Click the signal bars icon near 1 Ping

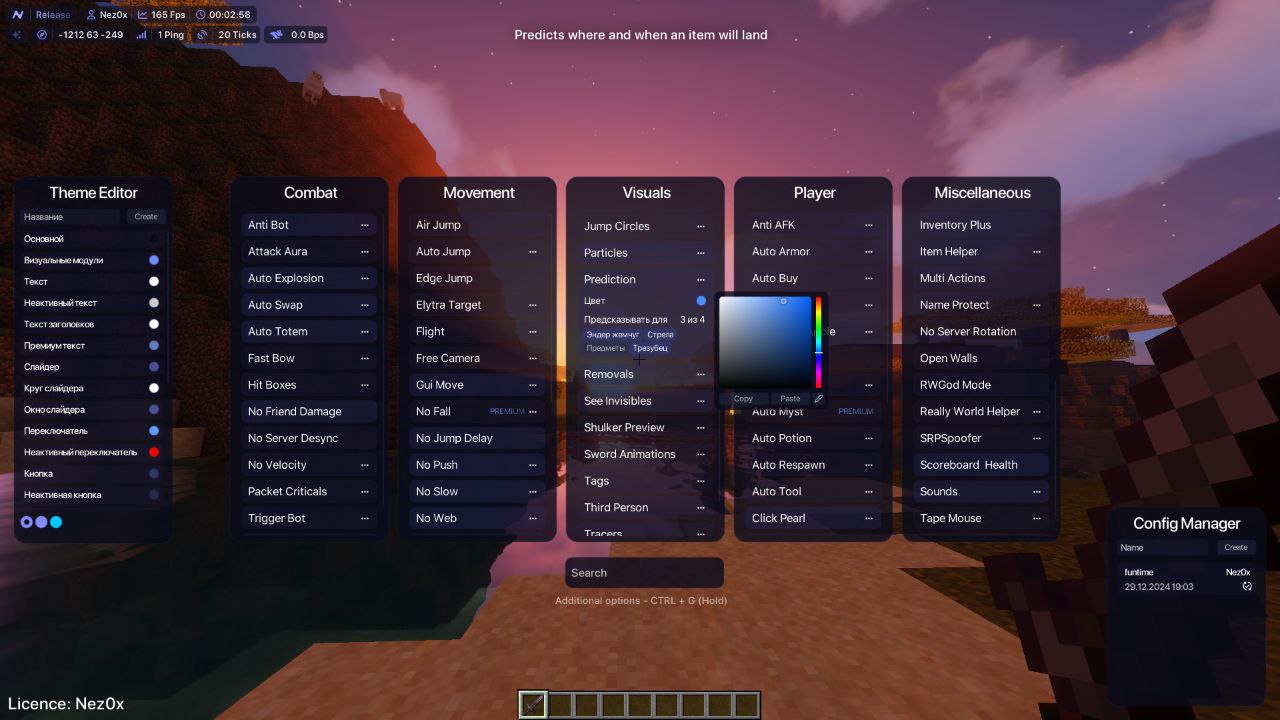coord(142,34)
